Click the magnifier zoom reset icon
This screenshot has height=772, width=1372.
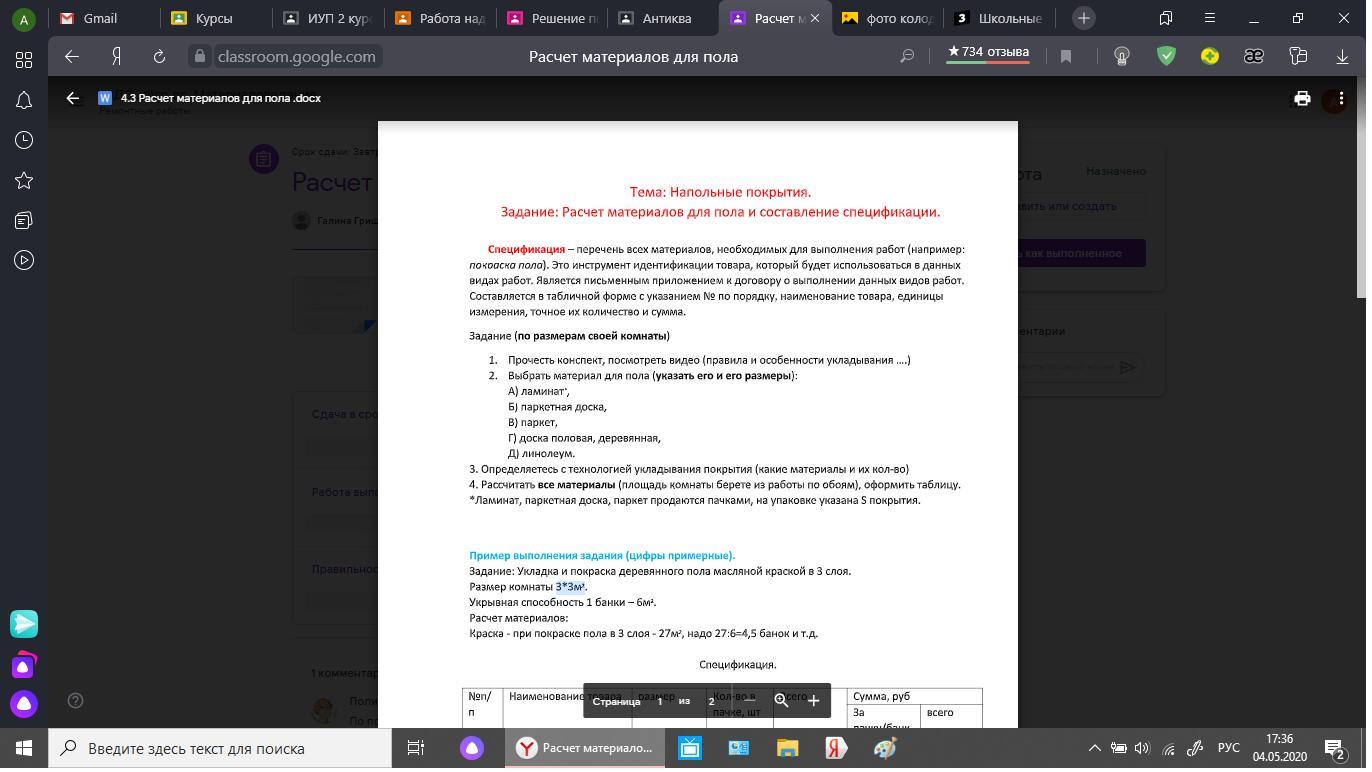(781, 701)
